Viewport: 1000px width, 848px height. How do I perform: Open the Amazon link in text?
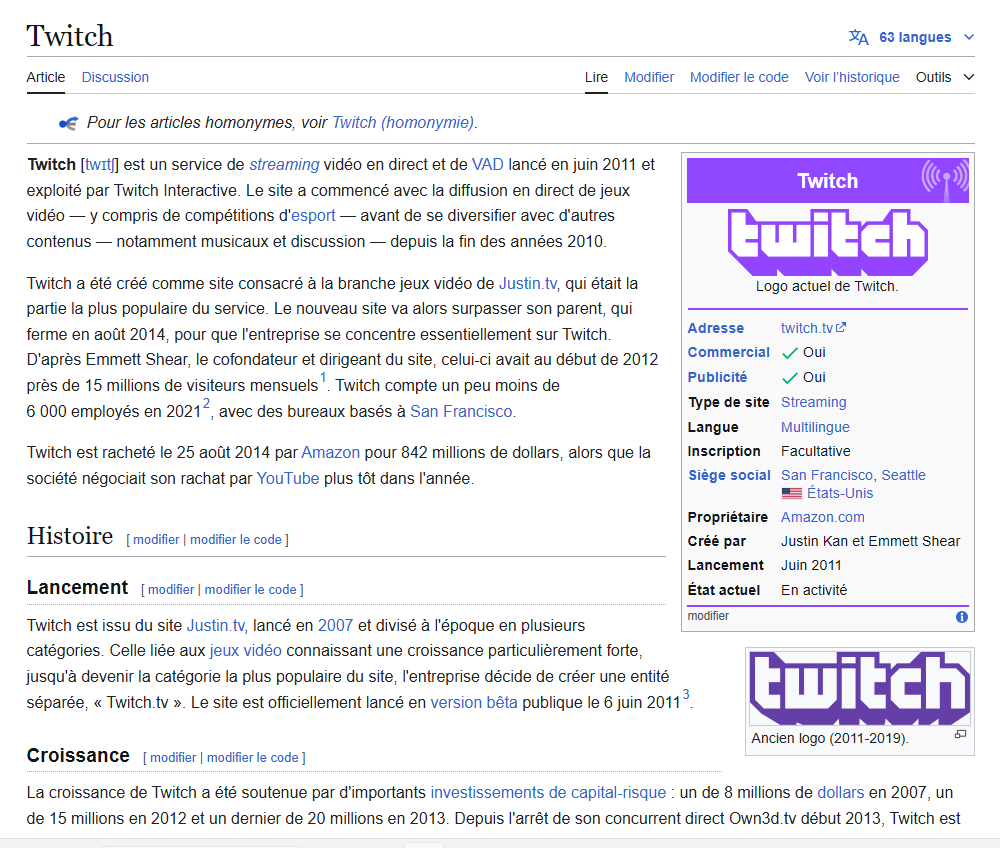click(330, 453)
